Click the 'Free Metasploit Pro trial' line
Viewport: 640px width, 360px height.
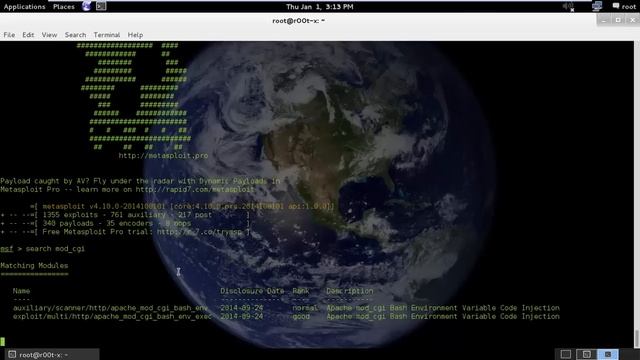[125, 232]
